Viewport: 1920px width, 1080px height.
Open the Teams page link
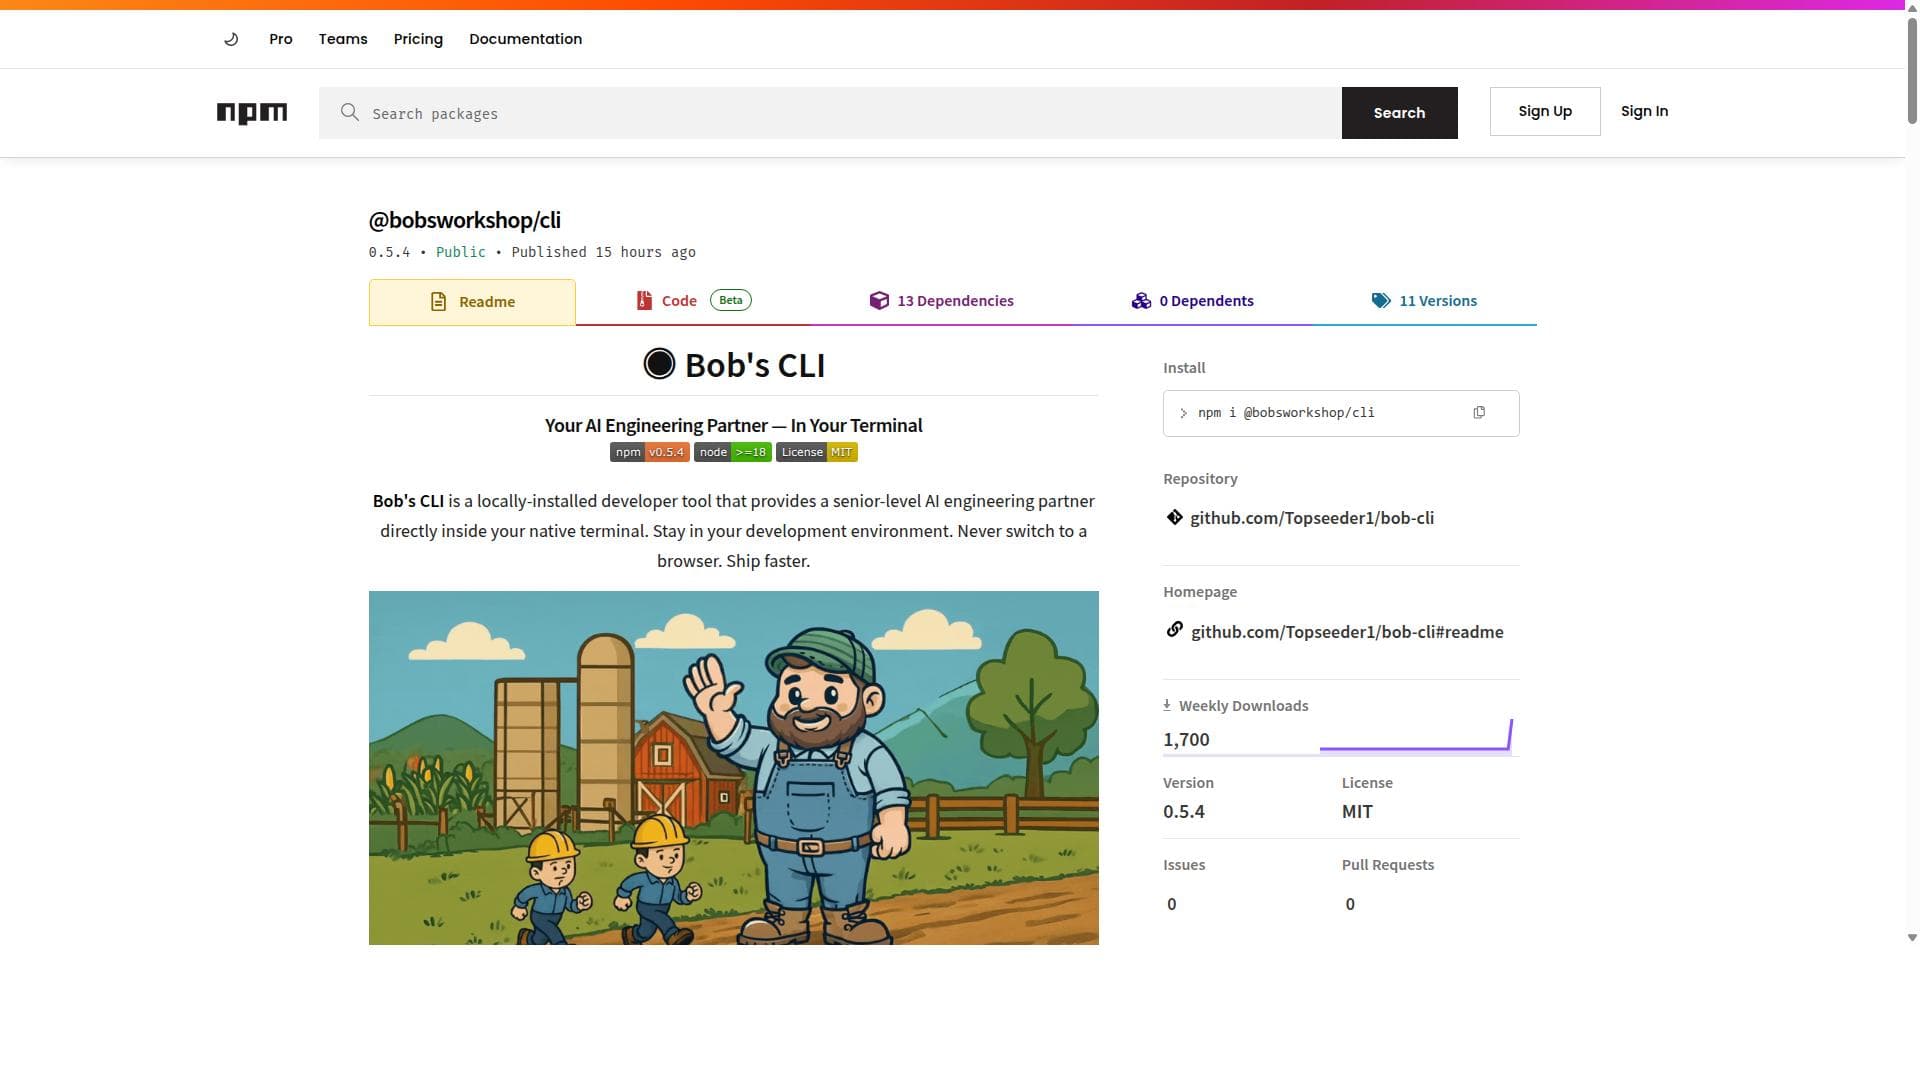[343, 39]
